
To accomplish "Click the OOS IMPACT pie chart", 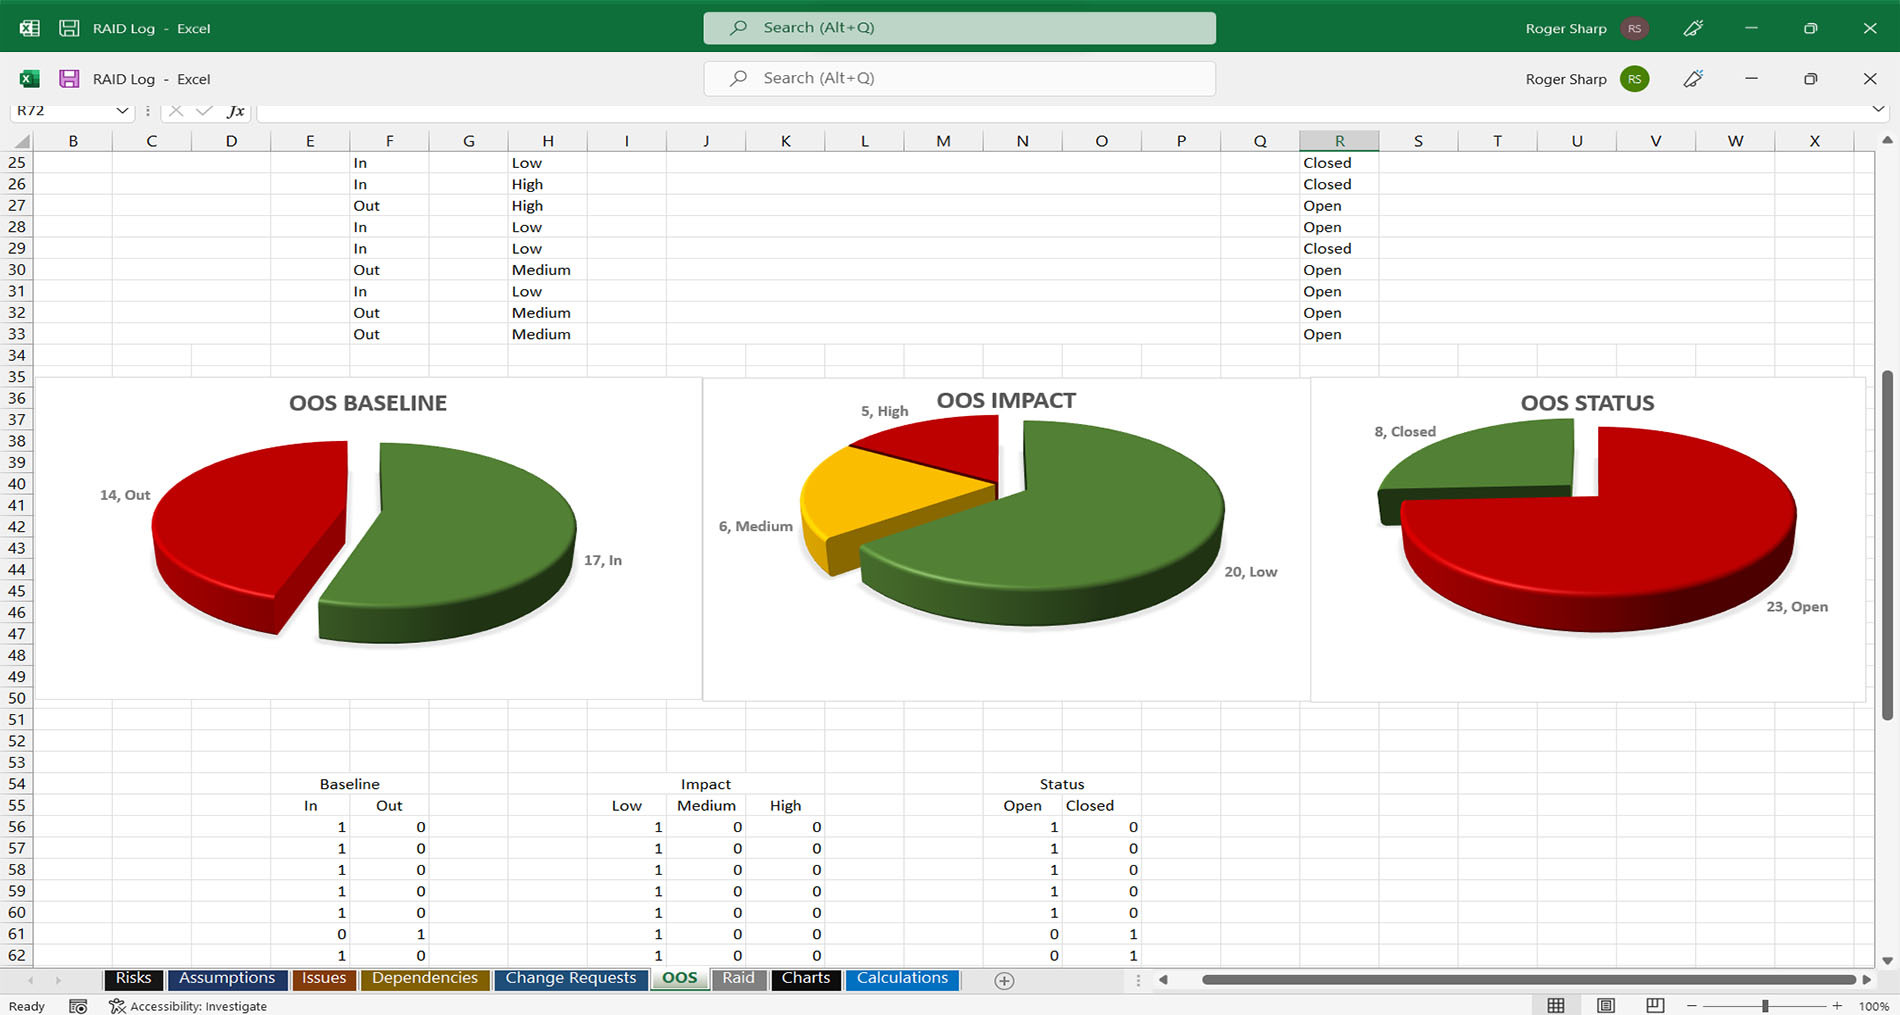I will [1006, 539].
